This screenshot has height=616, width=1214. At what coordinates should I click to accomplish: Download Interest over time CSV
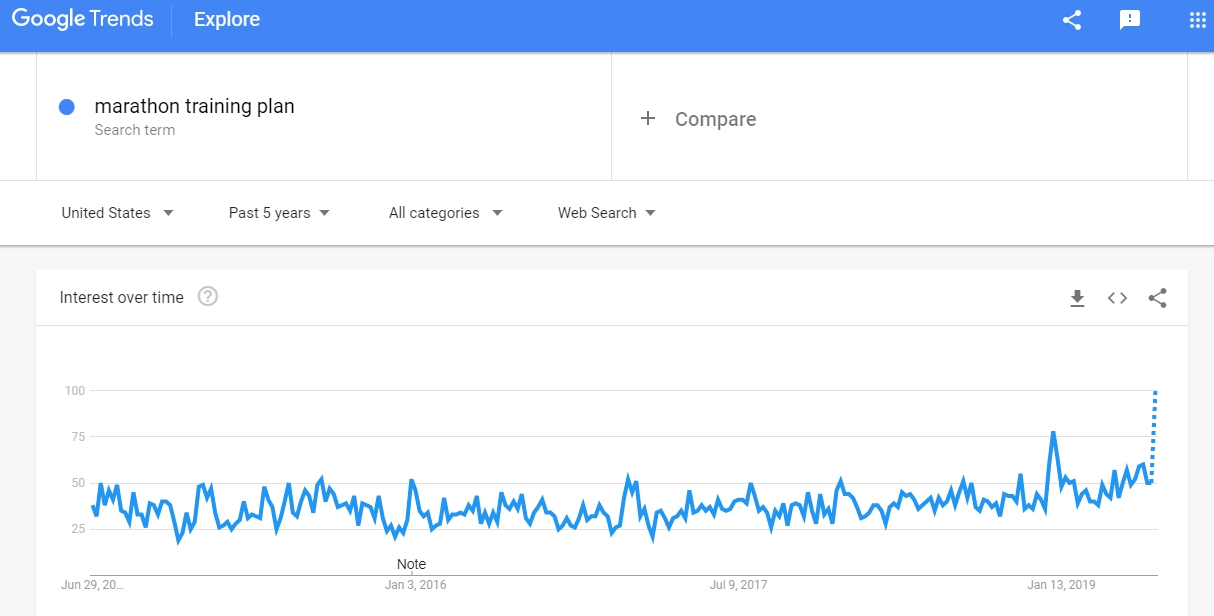click(1077, 298)
